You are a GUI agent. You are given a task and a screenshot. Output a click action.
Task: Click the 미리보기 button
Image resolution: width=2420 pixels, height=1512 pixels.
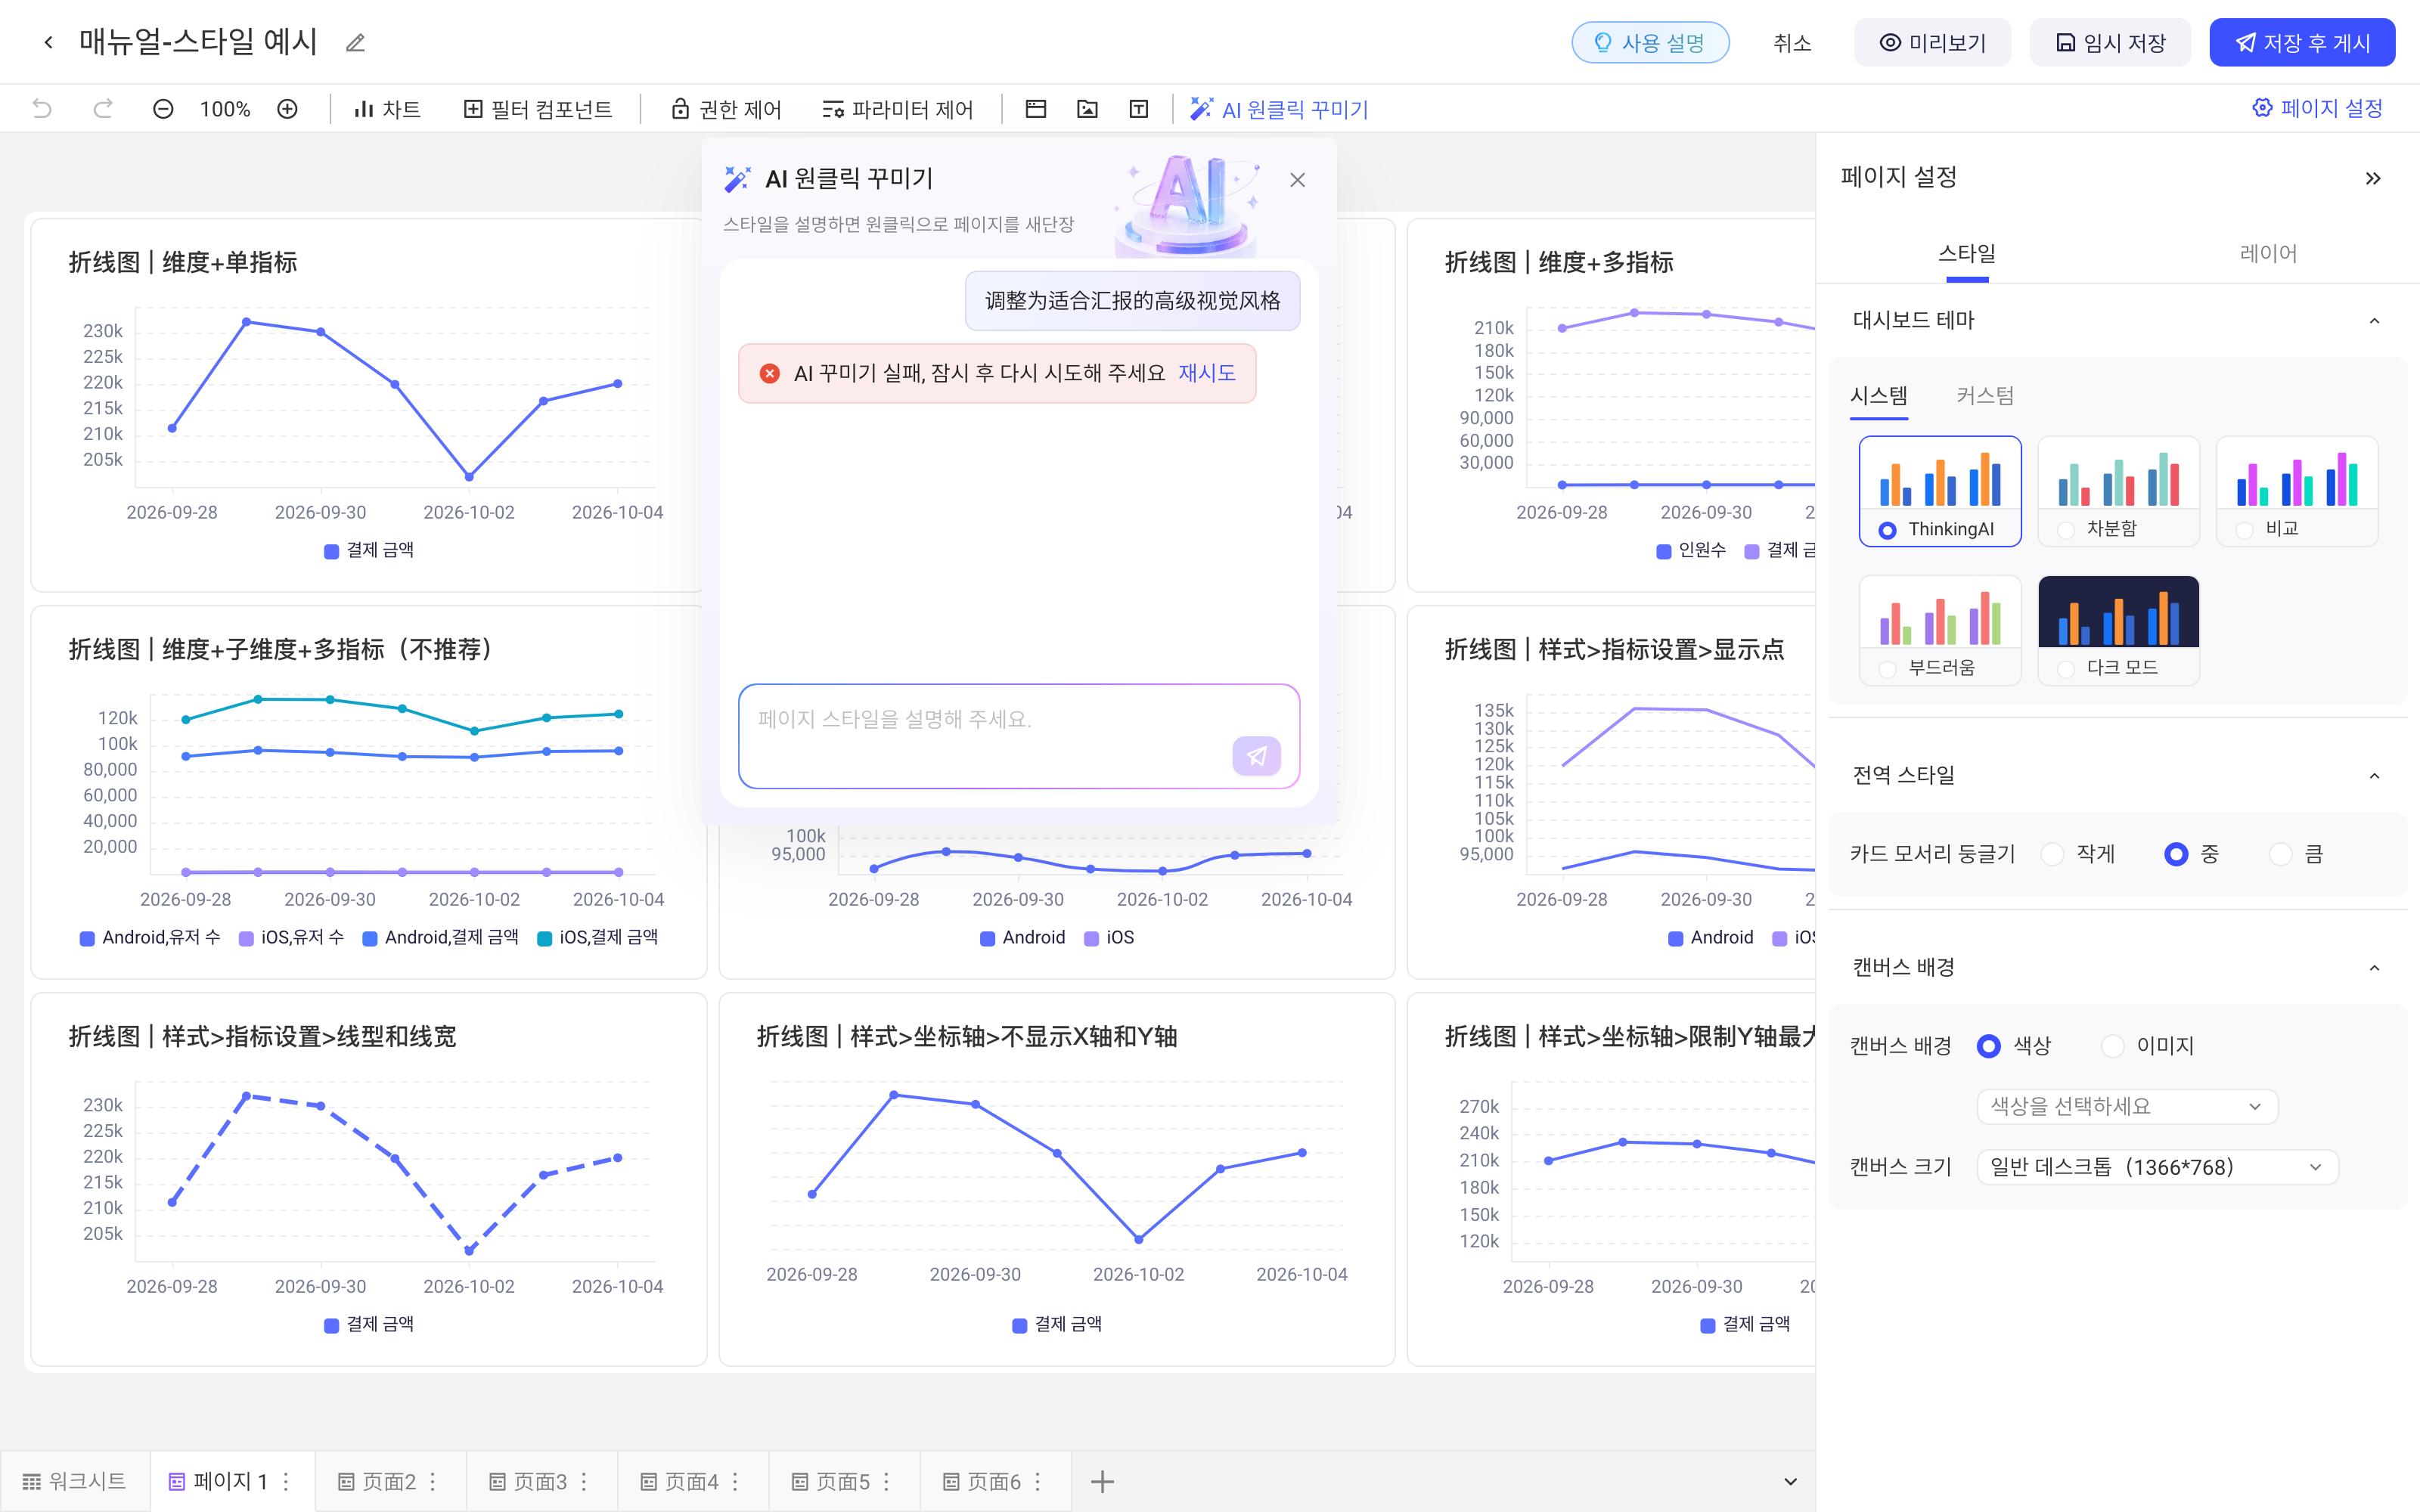coord(1932,43)
